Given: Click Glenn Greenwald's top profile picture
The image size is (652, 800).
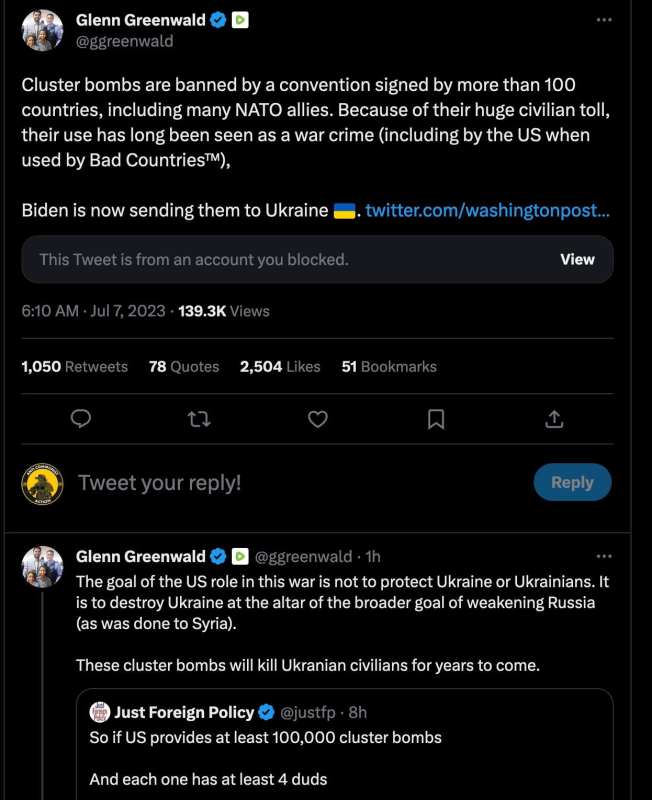Looking at the screenshot, I should (42, 31).
